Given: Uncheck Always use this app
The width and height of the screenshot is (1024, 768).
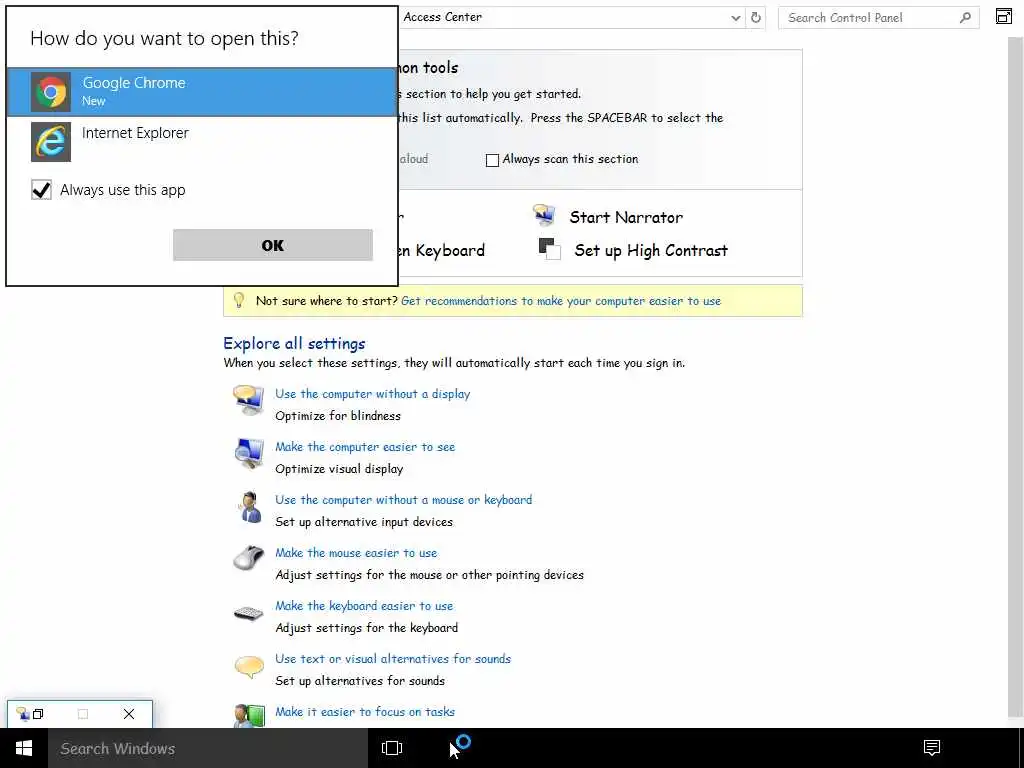Looking at the screenshot, I should (42, 190).
